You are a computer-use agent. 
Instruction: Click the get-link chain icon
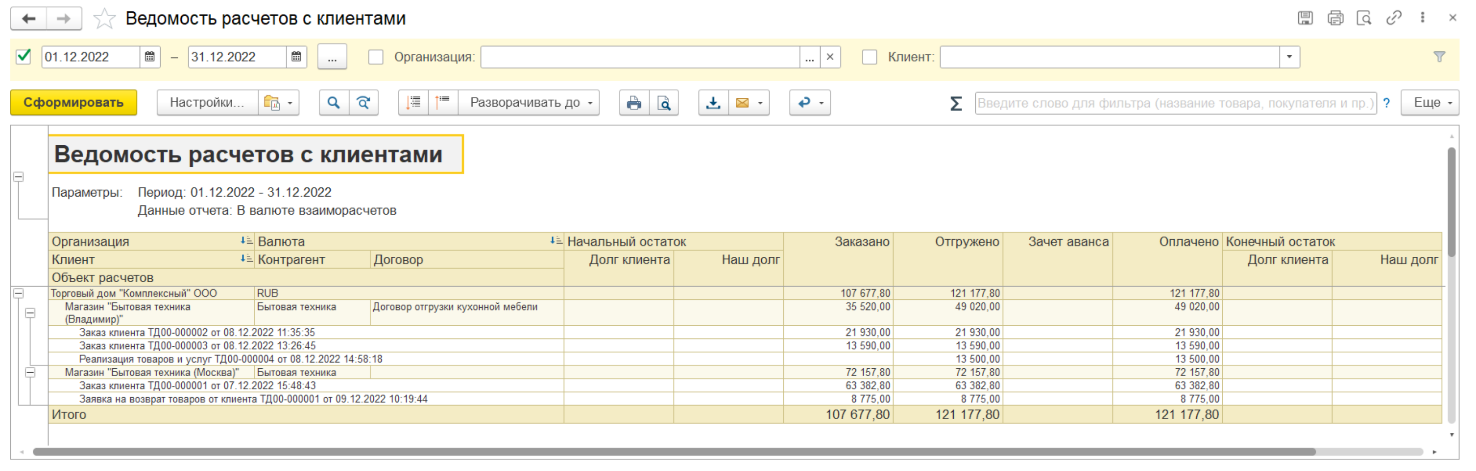[1393, 18]
